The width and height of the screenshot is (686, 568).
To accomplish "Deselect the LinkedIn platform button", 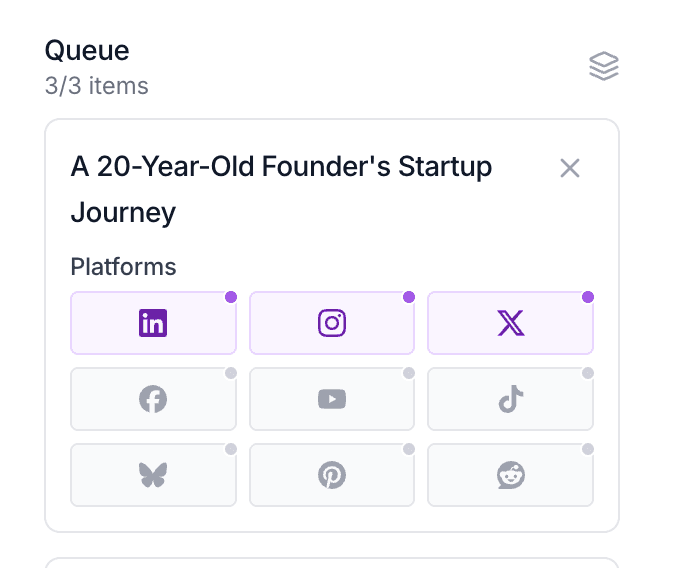I will (x=153, y=323).
